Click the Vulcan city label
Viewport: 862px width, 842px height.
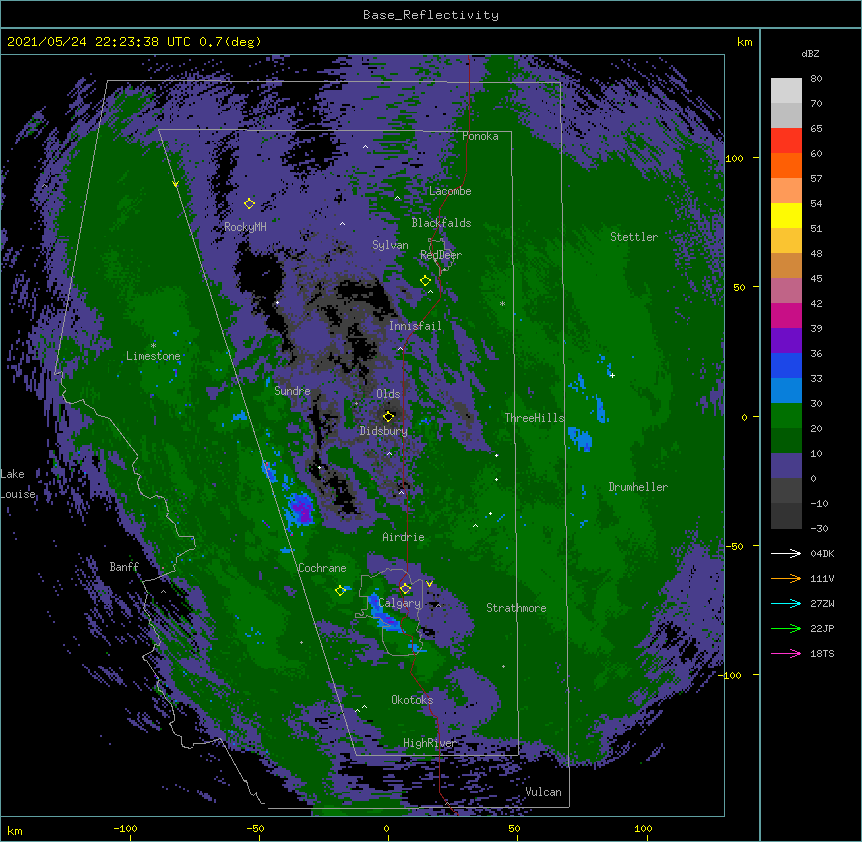[x=544, y=792]
